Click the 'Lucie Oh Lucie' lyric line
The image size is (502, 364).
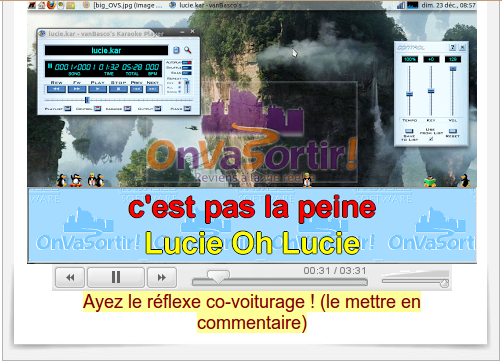pyautogui.click(x=252, y=243)
